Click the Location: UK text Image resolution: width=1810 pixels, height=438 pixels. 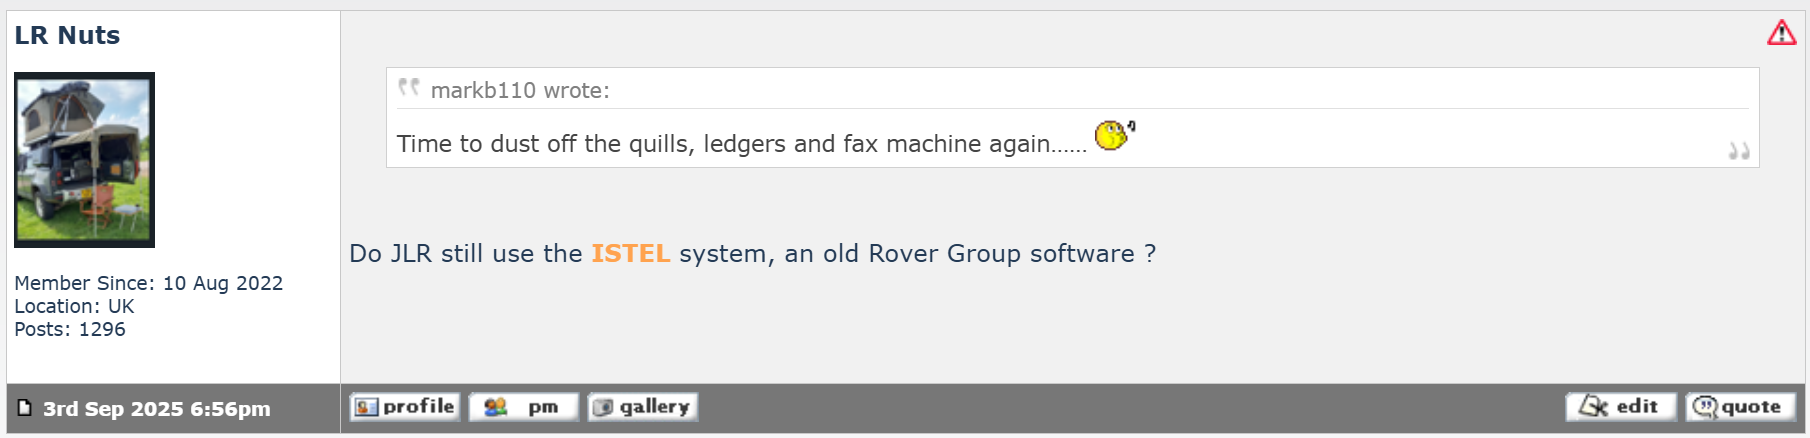(x=74, y=306)
